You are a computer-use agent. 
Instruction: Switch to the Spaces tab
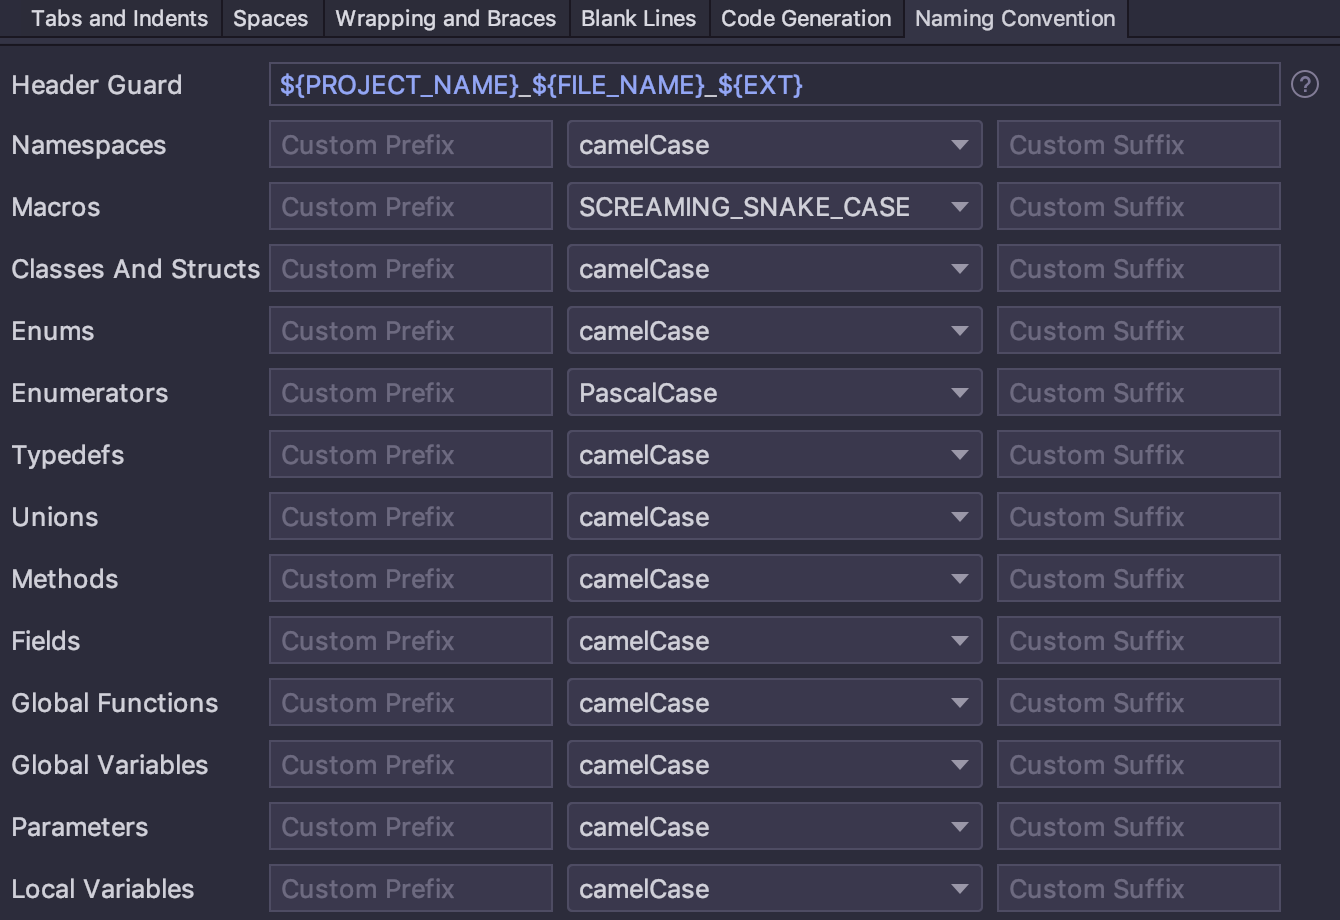(271, 18)
